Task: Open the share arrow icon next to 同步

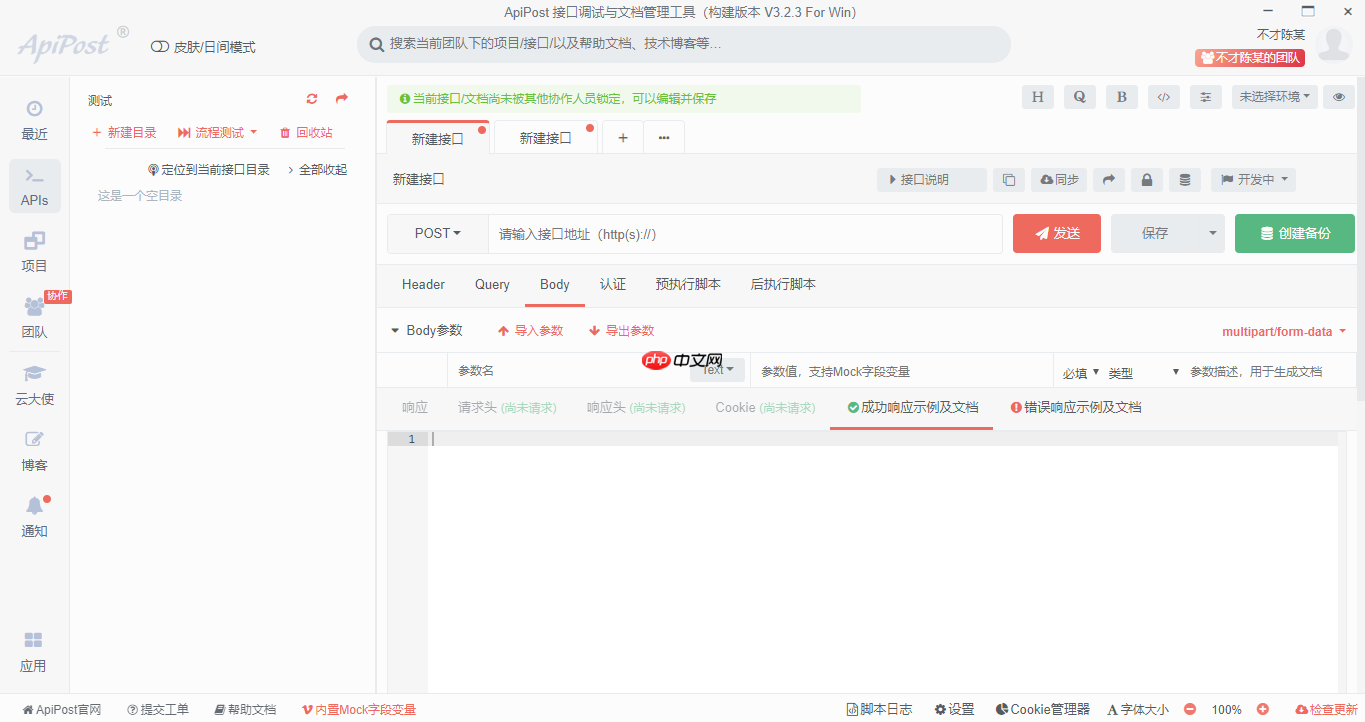Action: [x=1108, y=180]
